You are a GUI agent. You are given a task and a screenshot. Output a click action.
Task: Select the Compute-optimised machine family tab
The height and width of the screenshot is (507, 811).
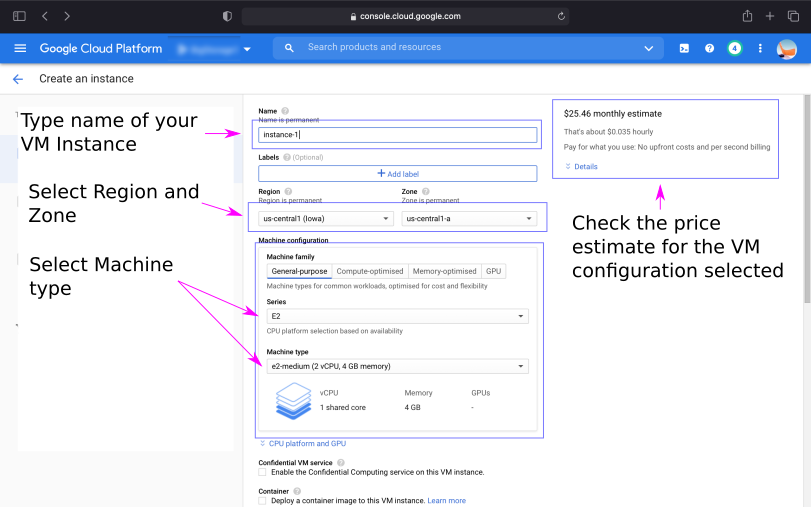tap(369, 271)
